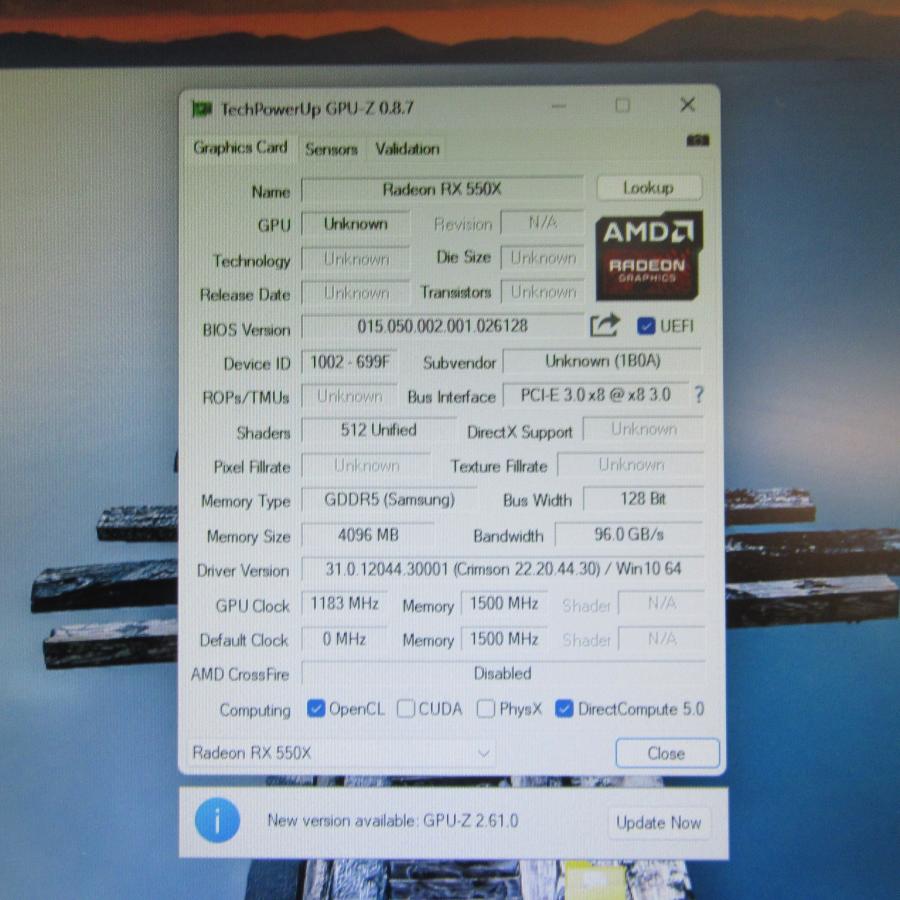This screenshot has height=900, width=900.
Task: Tick the PhysX checkbox
Action: [x=486, y=709]
